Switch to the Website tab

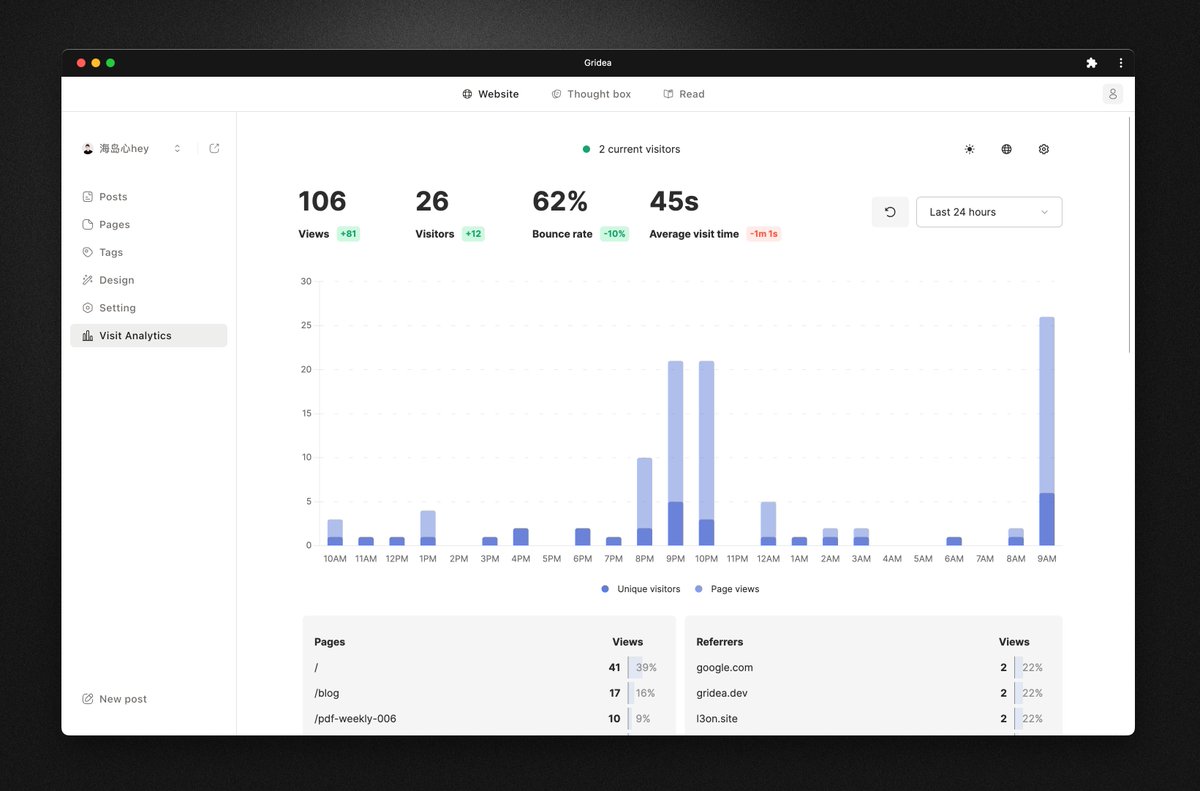[x=490, y=94]
